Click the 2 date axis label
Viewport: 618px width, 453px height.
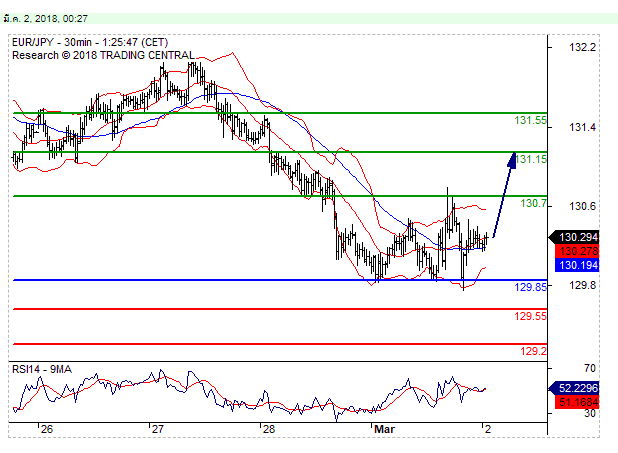488,429
